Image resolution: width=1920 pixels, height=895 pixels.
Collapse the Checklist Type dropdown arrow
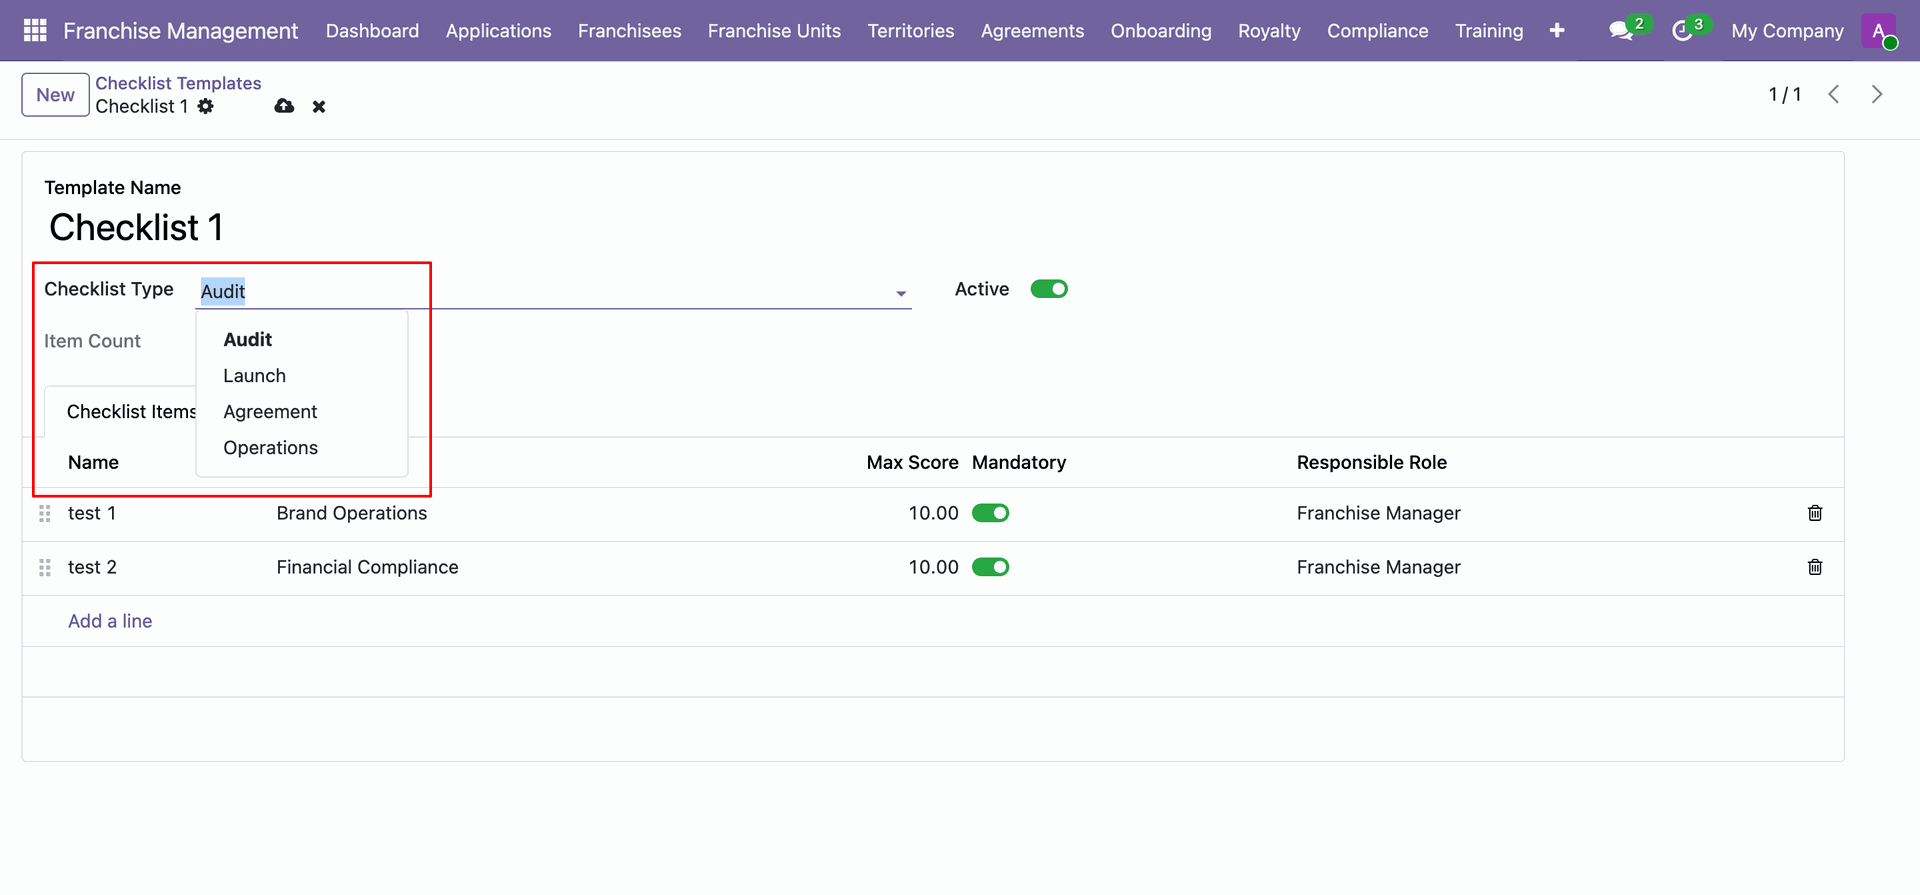[x=901, y=293]
